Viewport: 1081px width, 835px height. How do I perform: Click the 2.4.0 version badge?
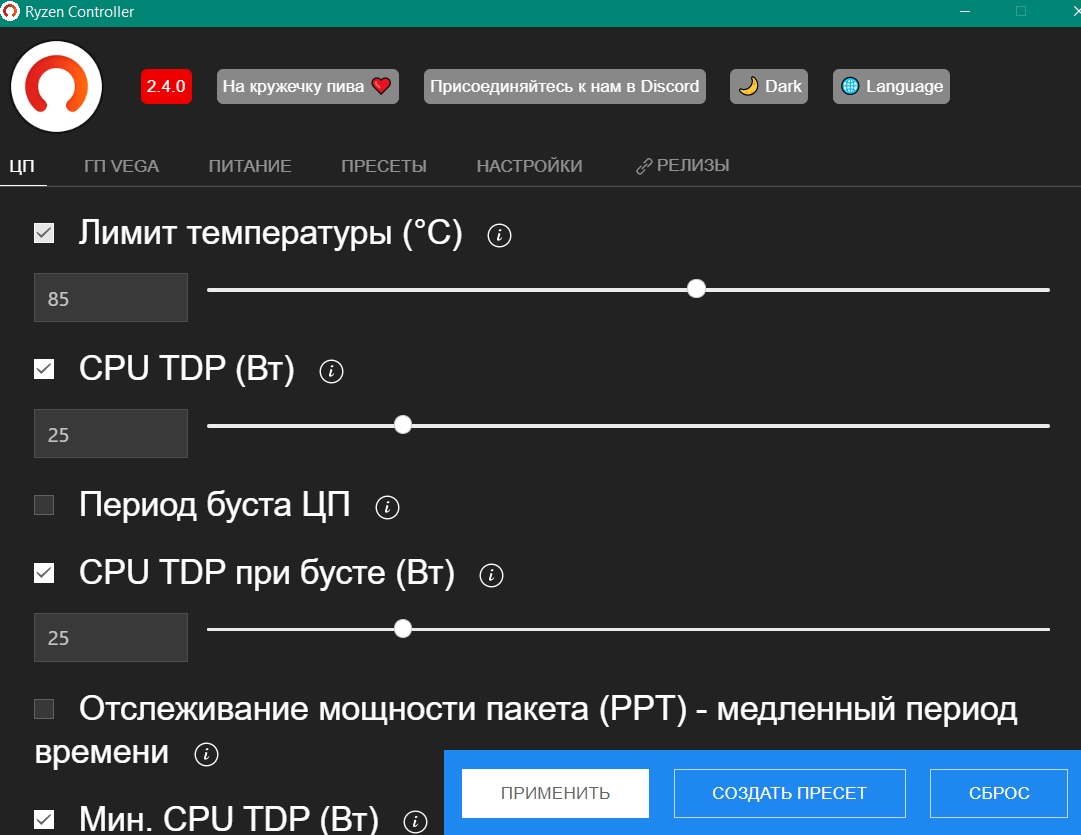coord(166,86)
